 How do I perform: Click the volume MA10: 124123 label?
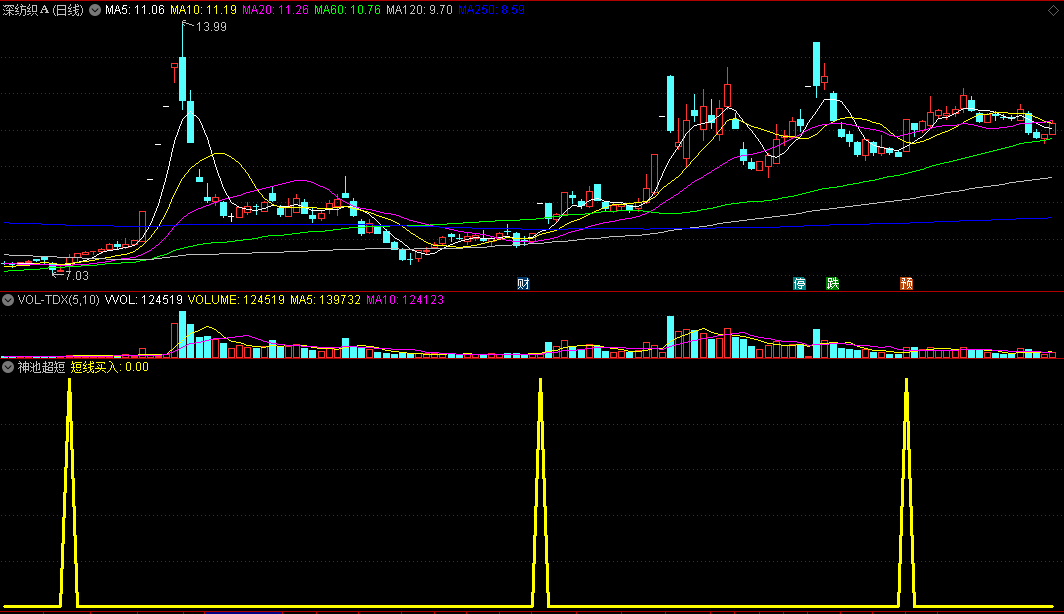(404, 300)
